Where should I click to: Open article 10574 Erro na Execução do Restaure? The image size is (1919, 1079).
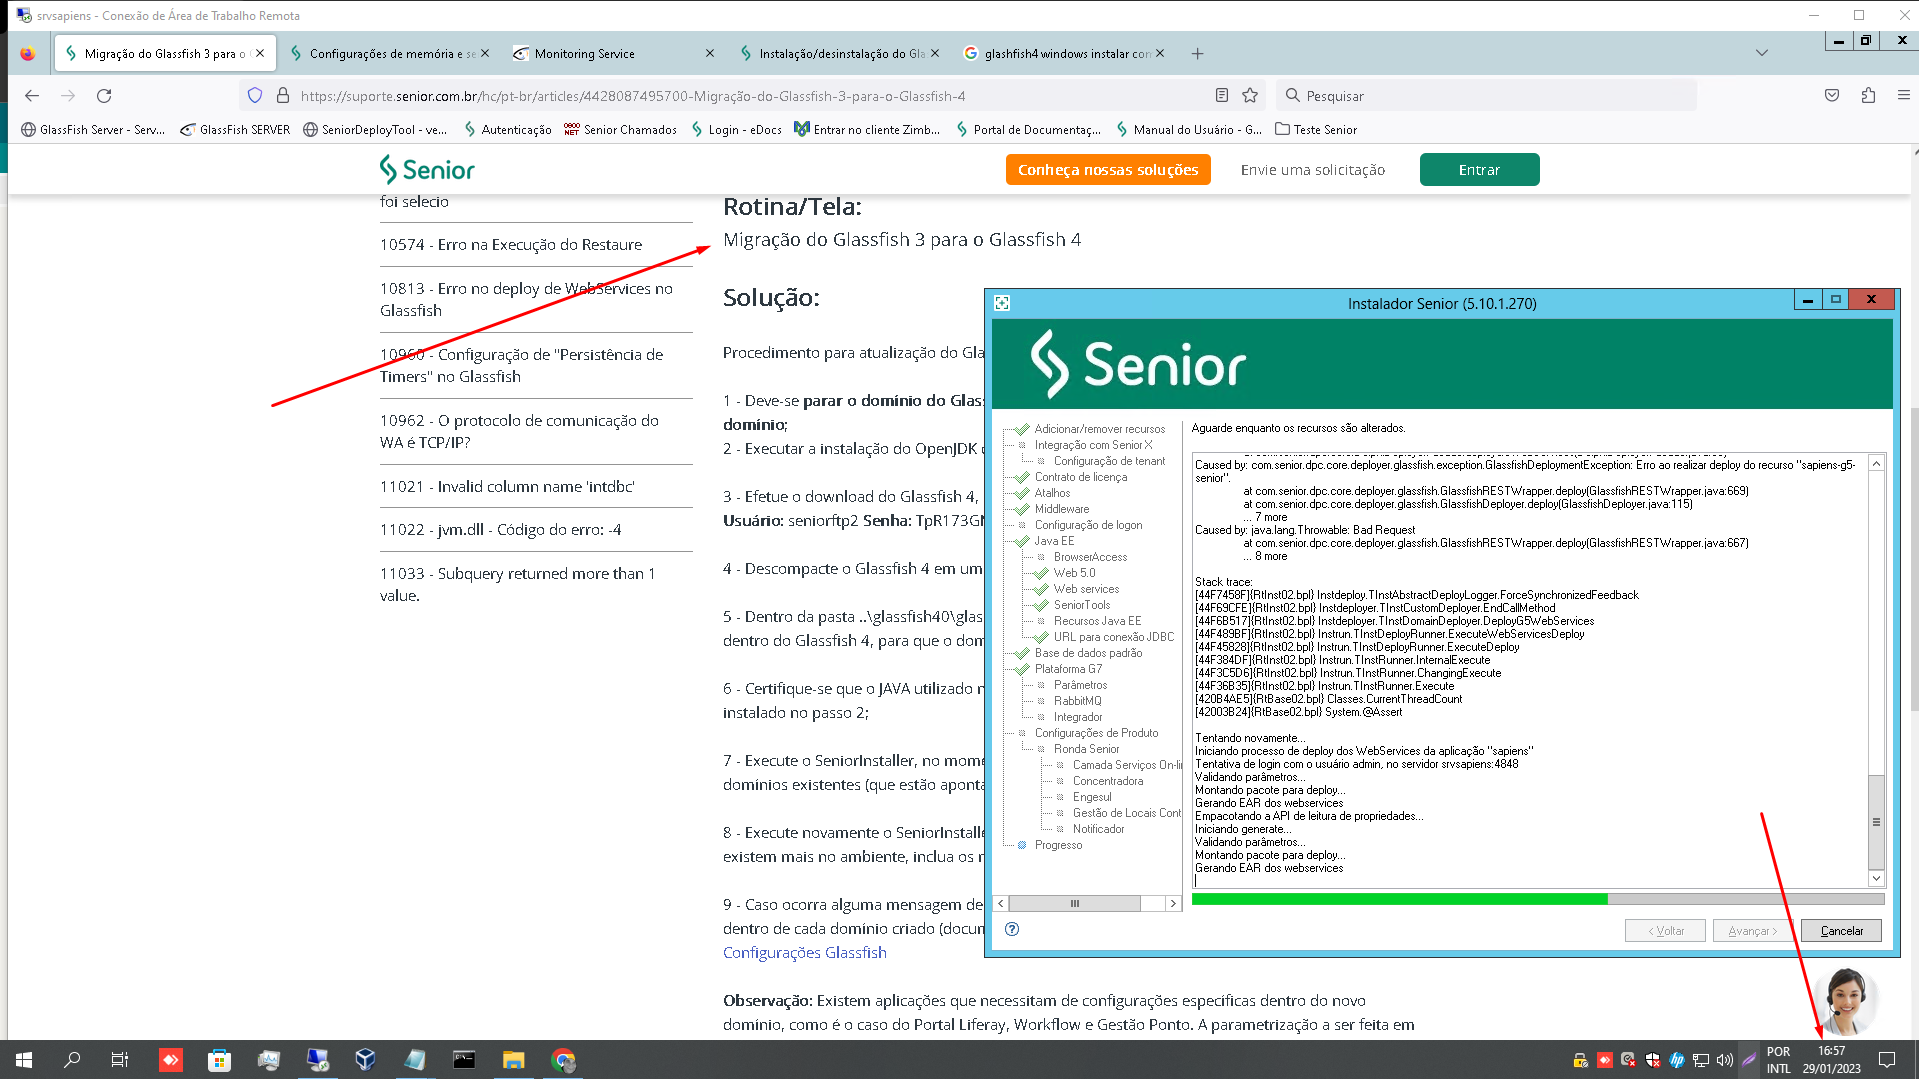[511, 245]
